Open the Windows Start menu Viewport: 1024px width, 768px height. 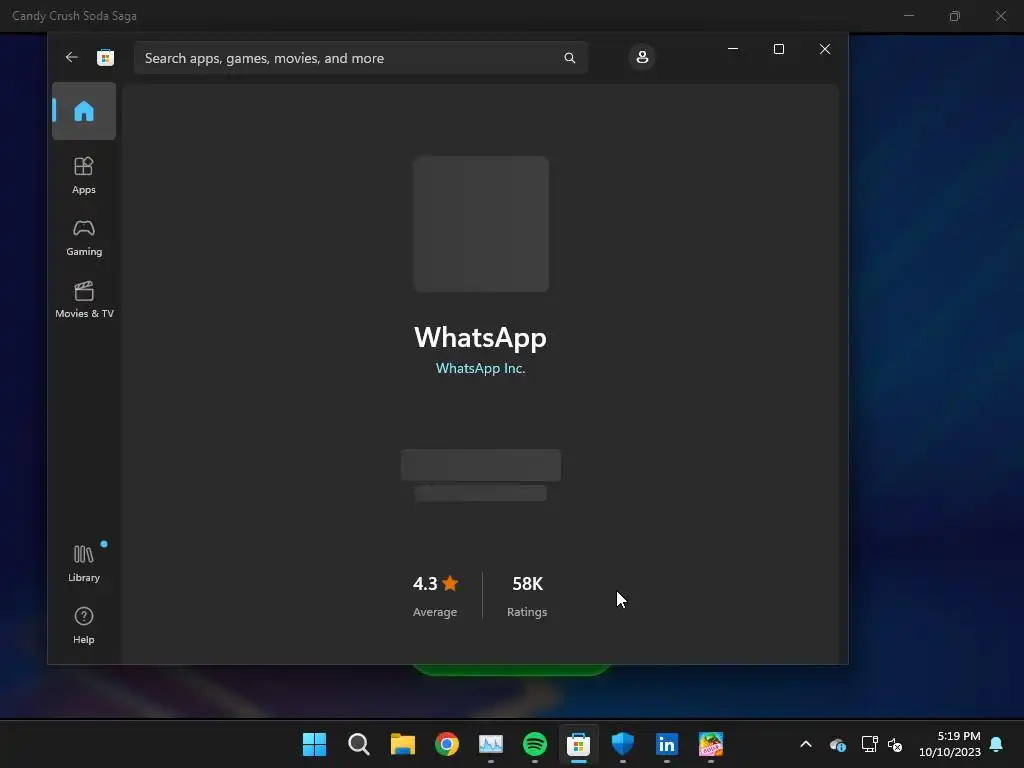coord(314,744)
